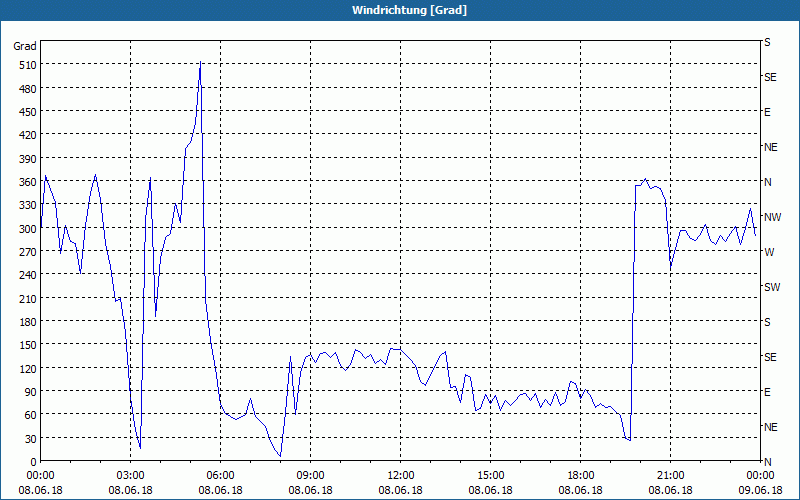Click the "08.06.18" date under 21:00

click(x=670, y=490)
